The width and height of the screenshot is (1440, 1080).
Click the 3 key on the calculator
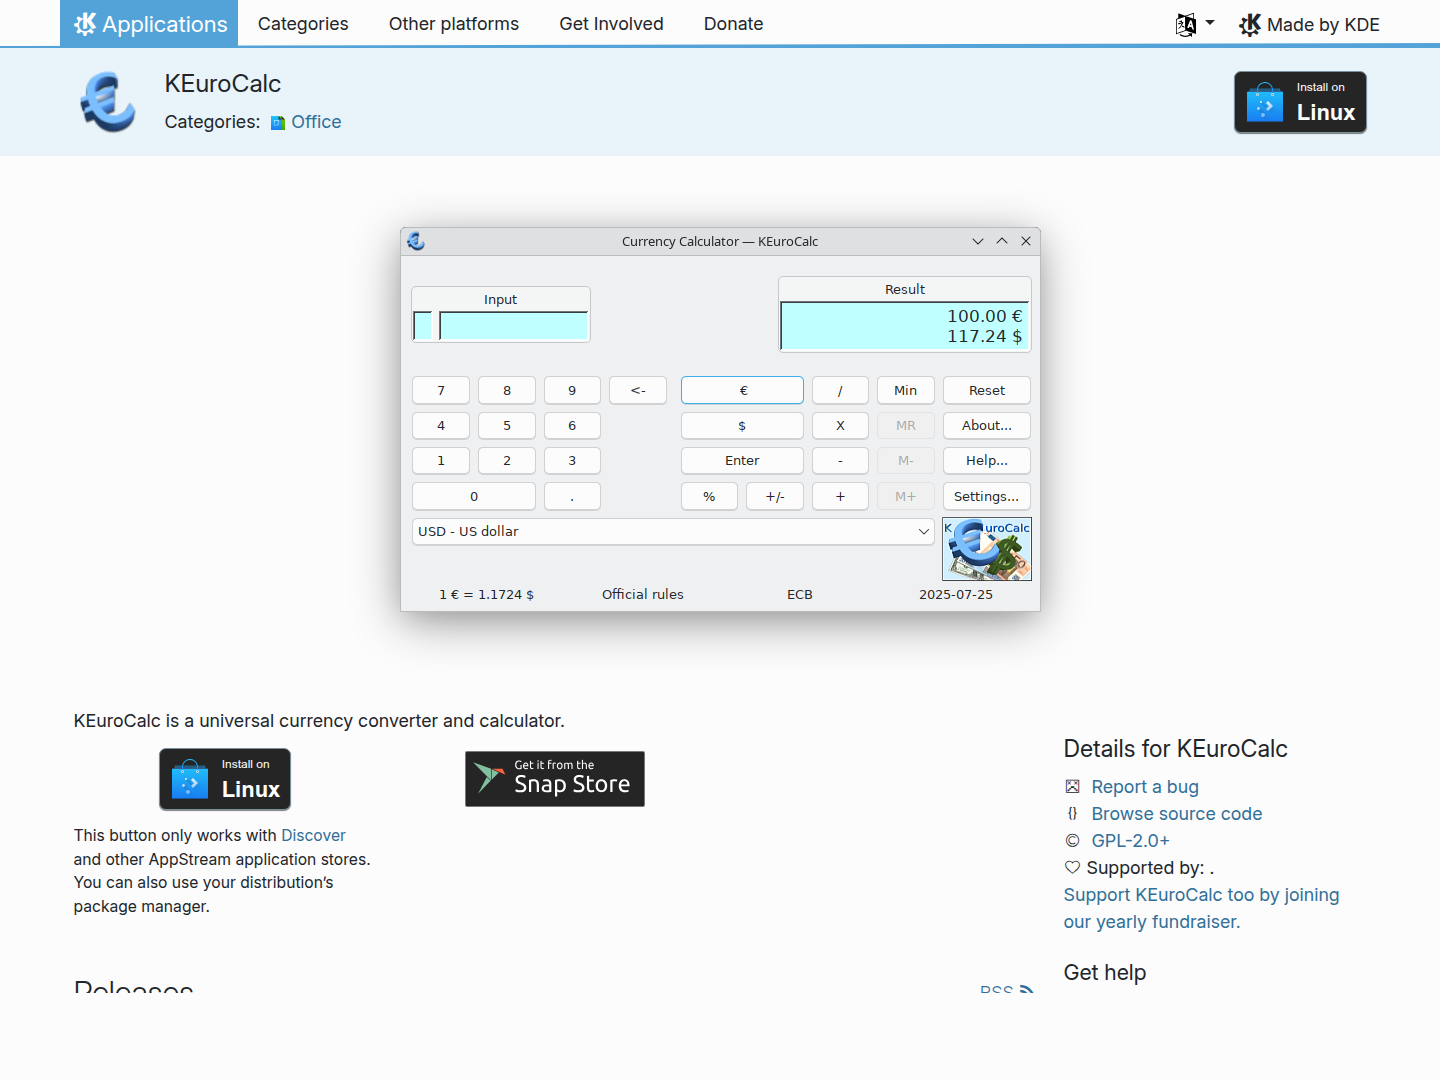click(x=572, y=461)
